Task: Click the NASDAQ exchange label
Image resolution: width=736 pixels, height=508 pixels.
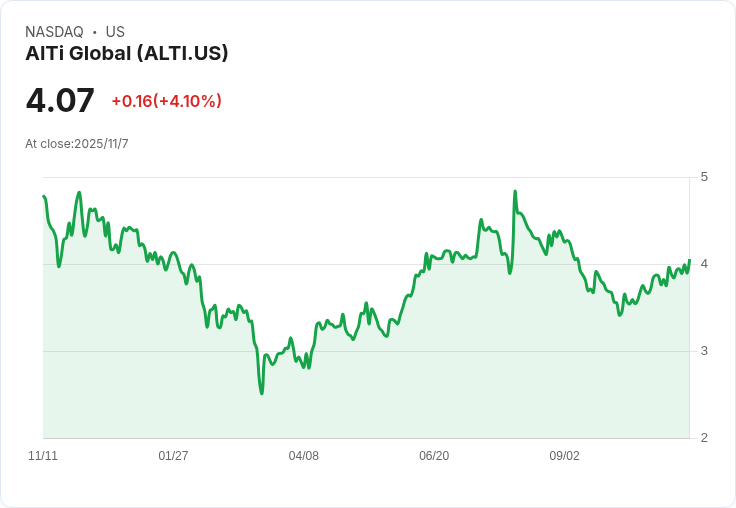Action: (x=54, y=32)
